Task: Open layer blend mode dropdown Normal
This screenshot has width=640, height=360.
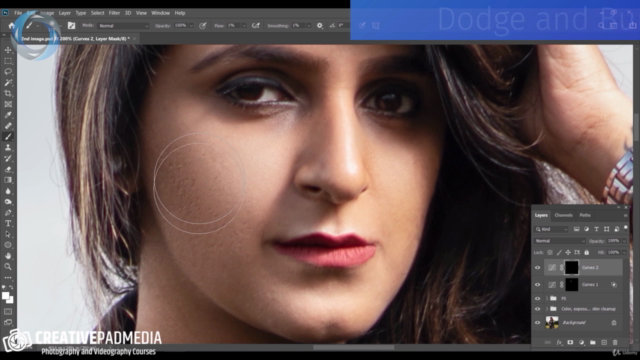Action: (560, 241)
